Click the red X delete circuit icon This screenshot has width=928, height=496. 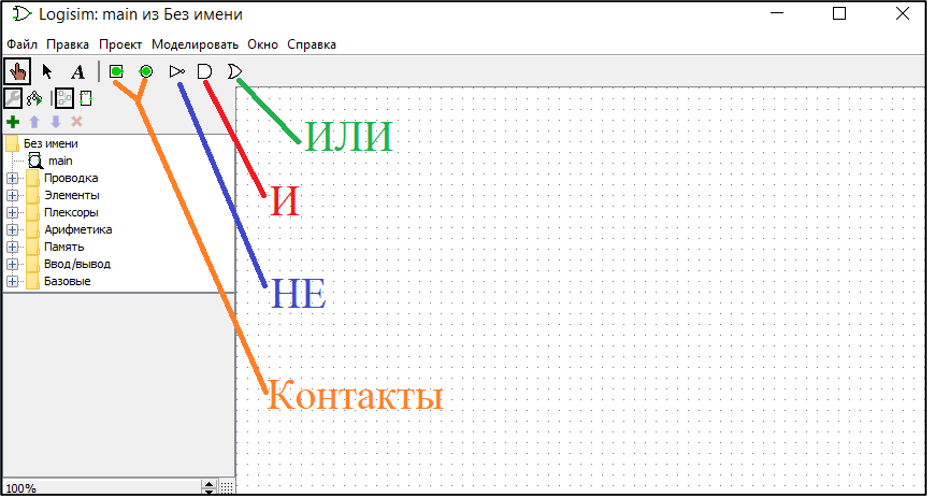(76, 122)
